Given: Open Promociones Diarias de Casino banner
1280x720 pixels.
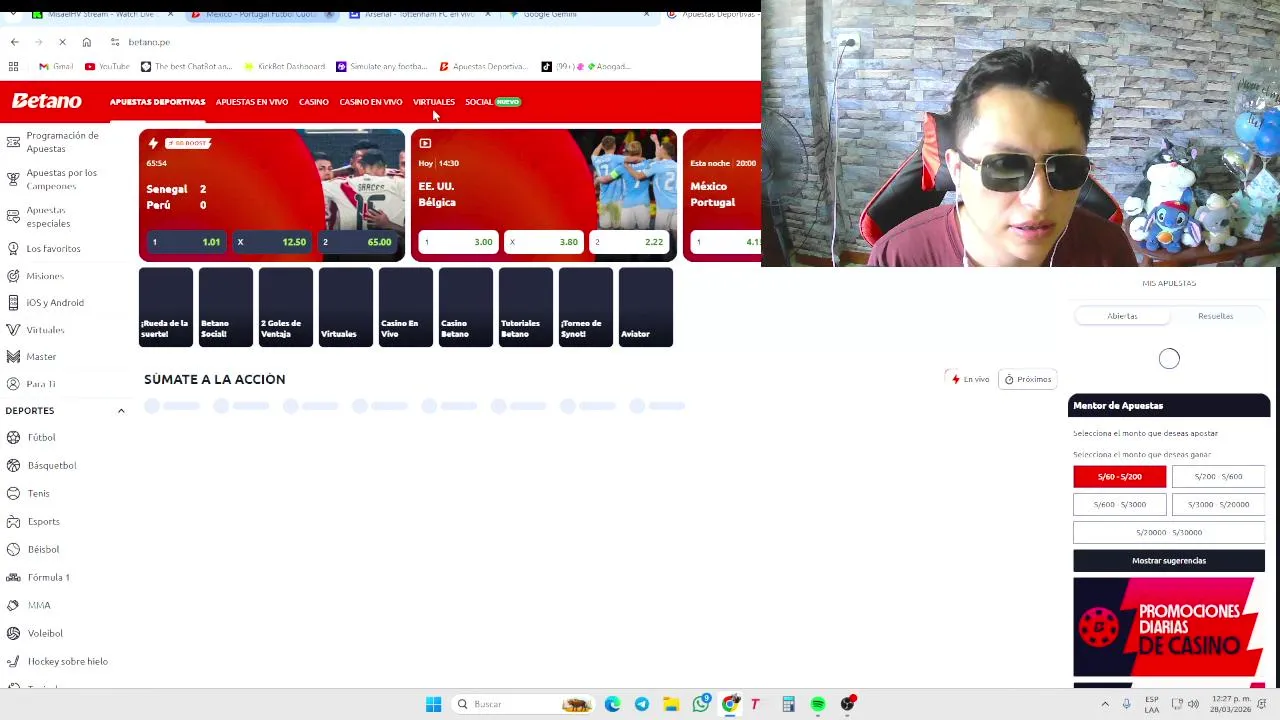Looking at the screenshot, I should pos(1169,627).
